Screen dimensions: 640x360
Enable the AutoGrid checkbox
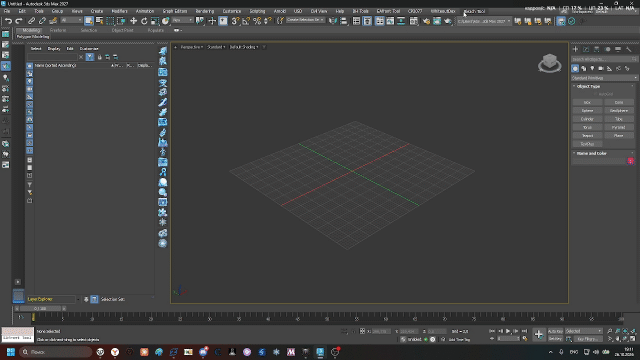(x=596, y=94)
